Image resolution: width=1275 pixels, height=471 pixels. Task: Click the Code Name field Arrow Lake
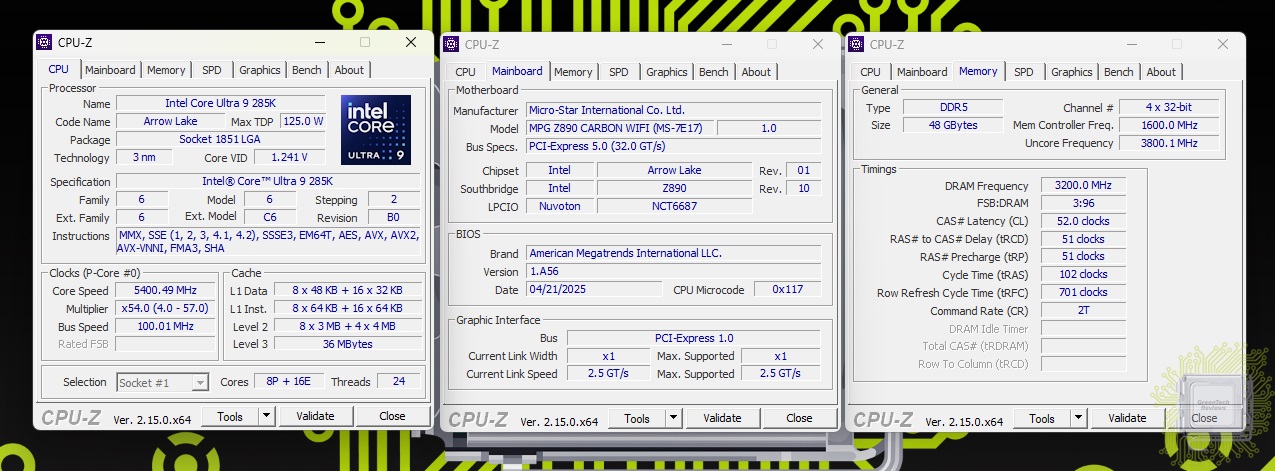pyautogui.click(x=171, y=121)
